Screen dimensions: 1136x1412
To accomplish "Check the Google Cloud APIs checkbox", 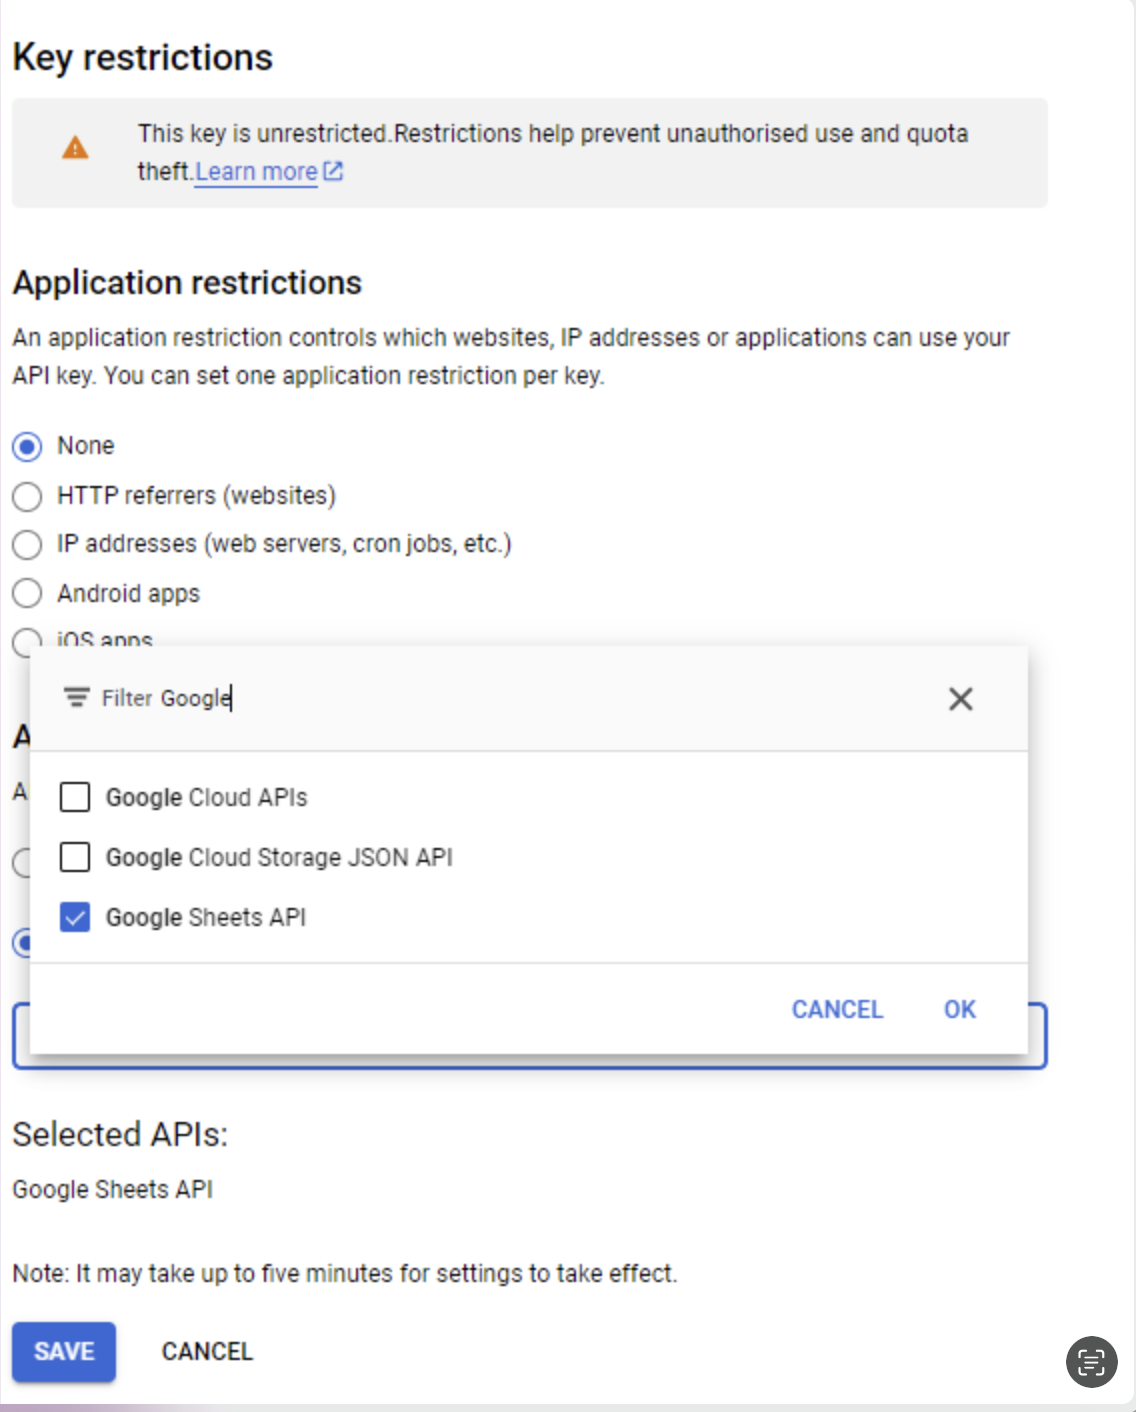I will (75, 797).
